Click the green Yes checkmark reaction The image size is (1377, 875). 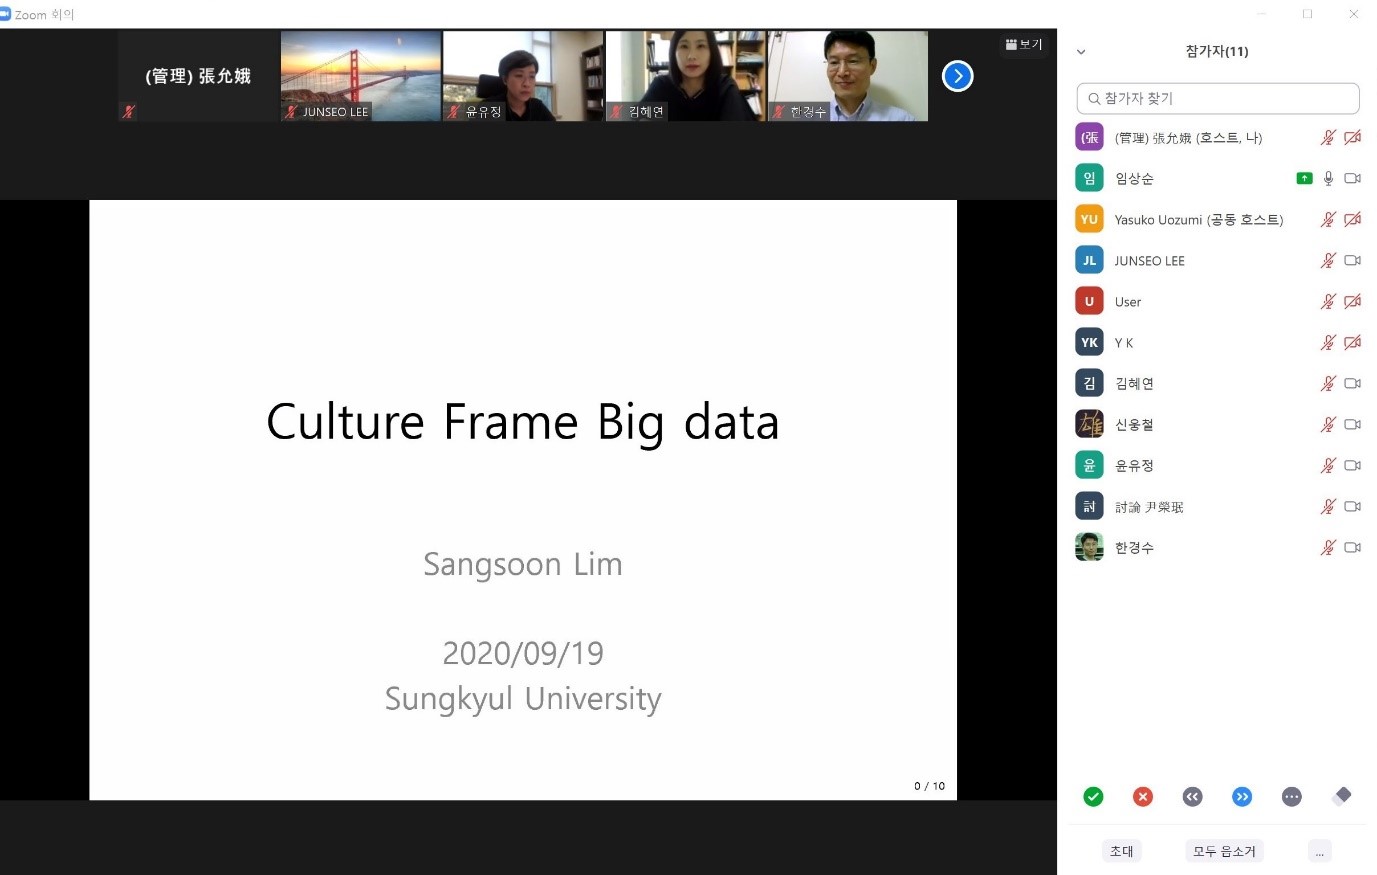tap(1093, 796)
